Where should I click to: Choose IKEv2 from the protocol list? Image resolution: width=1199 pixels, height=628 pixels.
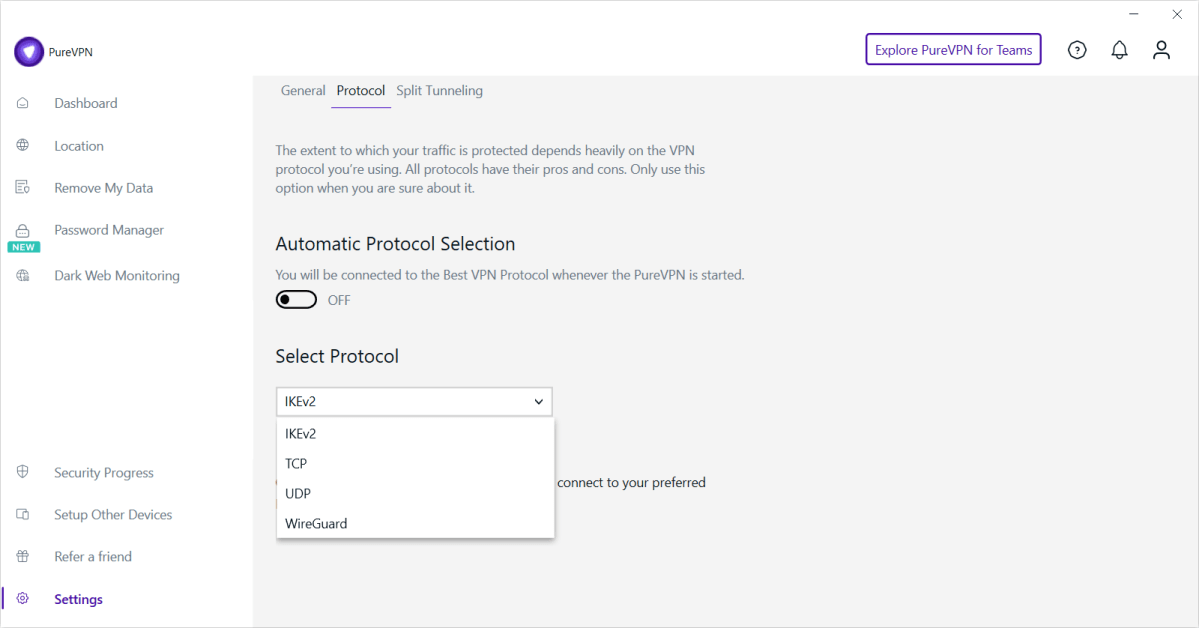[415, 434]
